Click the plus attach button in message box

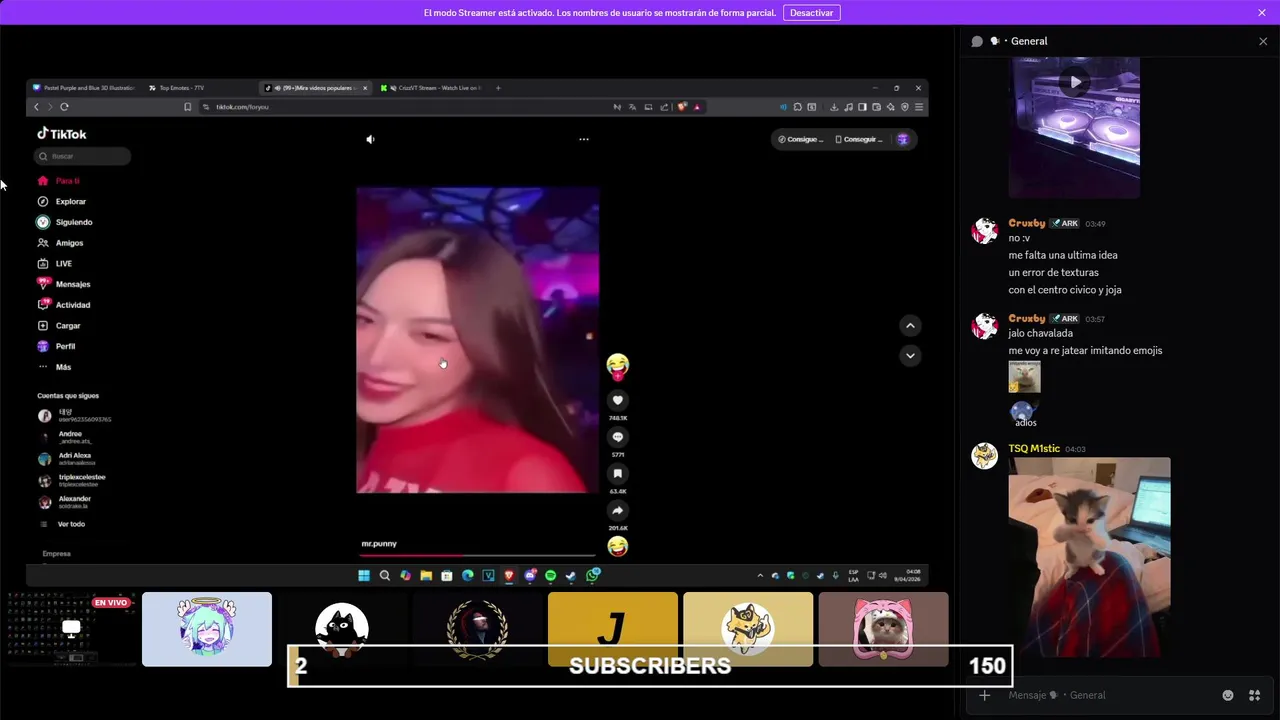tap(985, 695)
